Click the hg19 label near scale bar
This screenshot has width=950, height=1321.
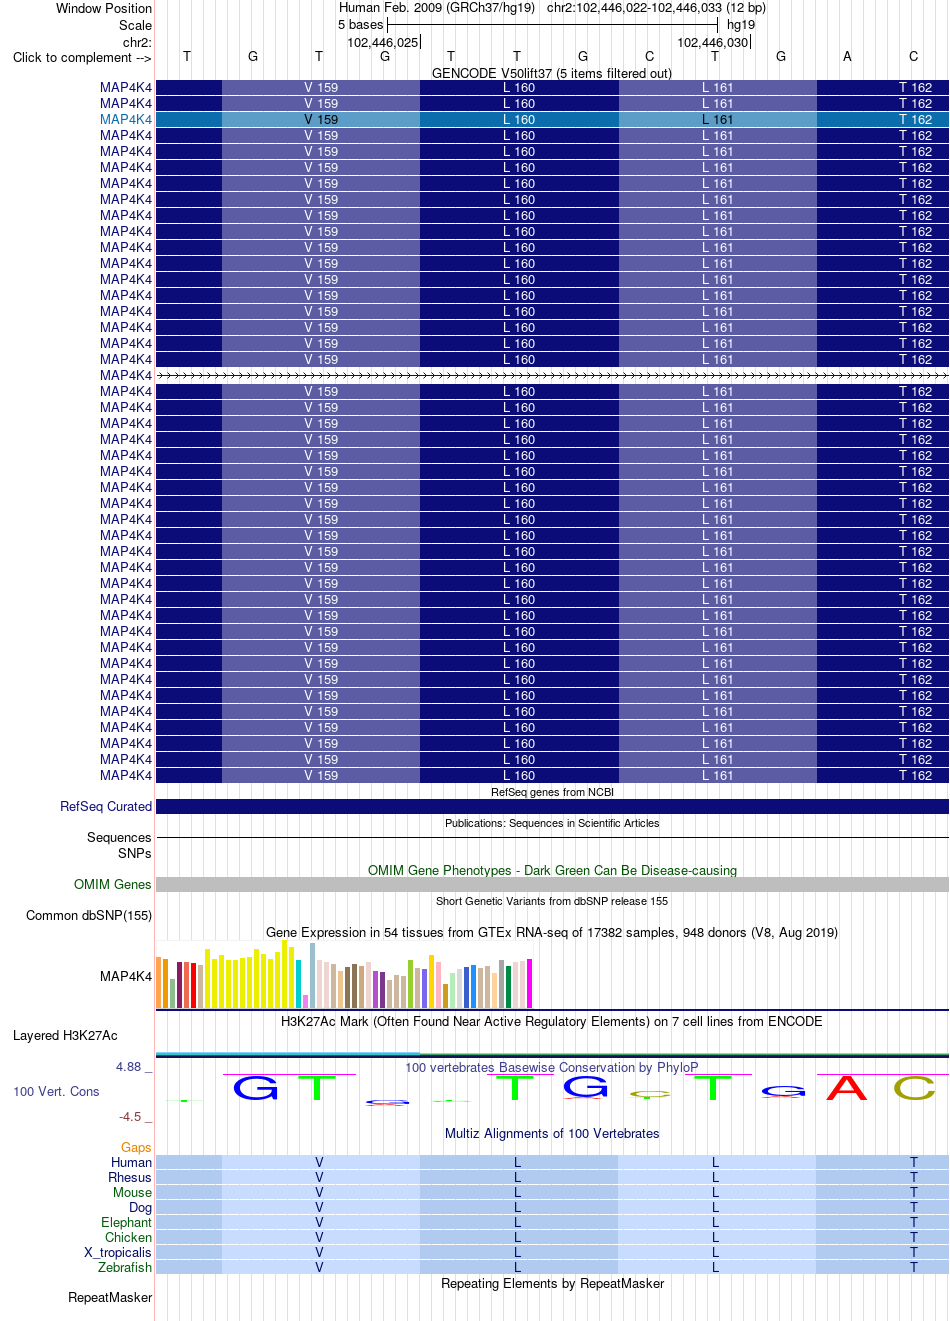tap(741, 25)
